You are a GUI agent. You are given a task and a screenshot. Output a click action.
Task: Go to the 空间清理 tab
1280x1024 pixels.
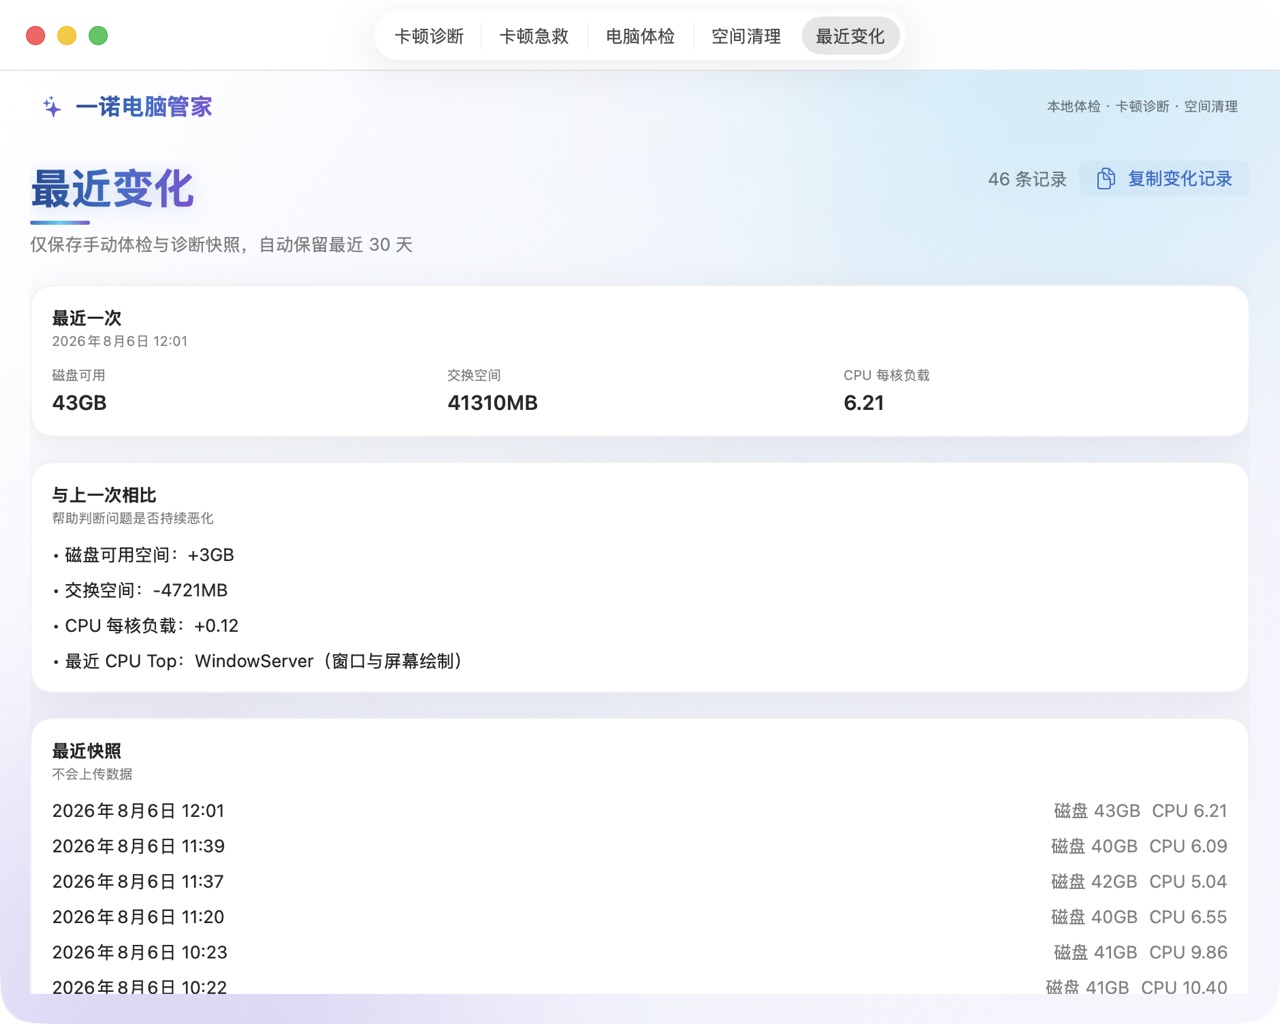click(746, 36)
